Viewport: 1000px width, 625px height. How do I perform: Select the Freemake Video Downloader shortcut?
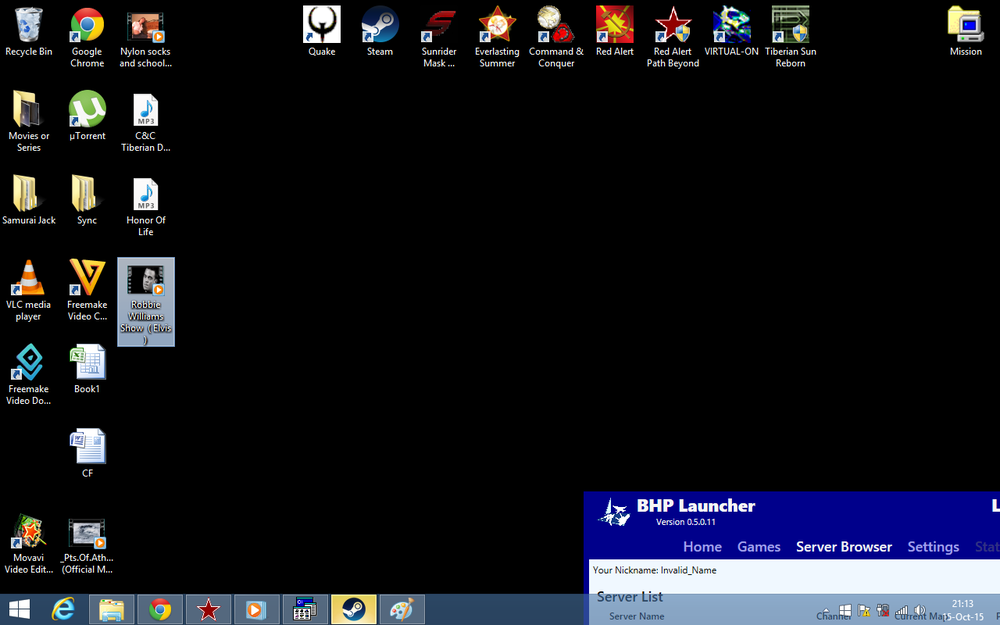pos(29,375)
